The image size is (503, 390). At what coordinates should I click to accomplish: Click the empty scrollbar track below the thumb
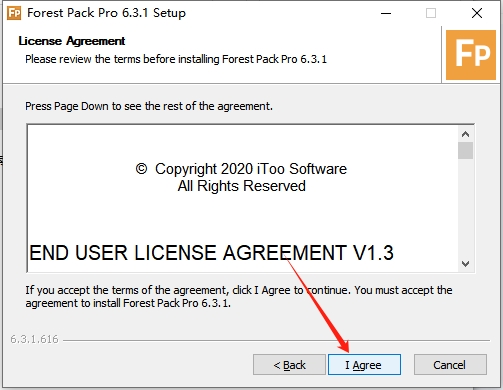point(466,208)
